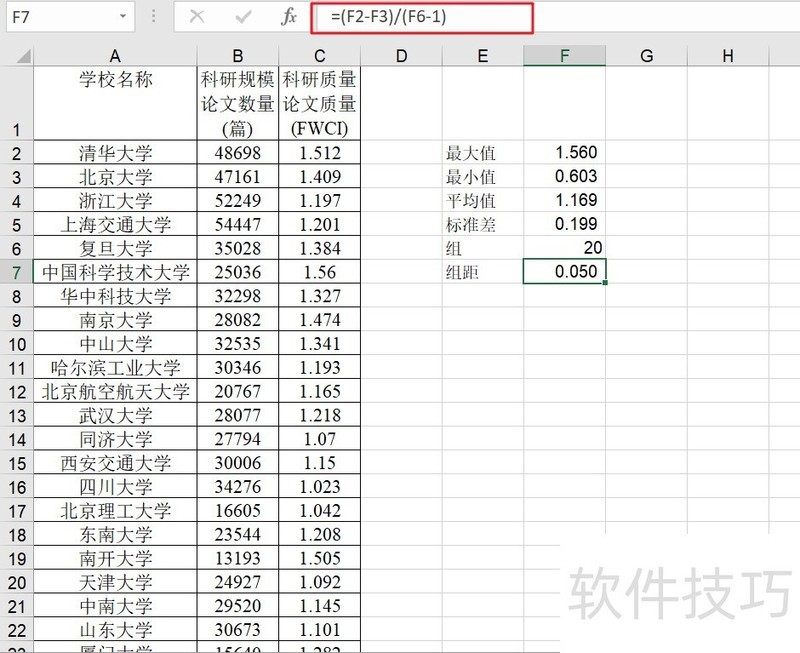Click the 组距 result cell 0.050
The width and height of the screenshot is (800, 653).
[x=564, y=272]
